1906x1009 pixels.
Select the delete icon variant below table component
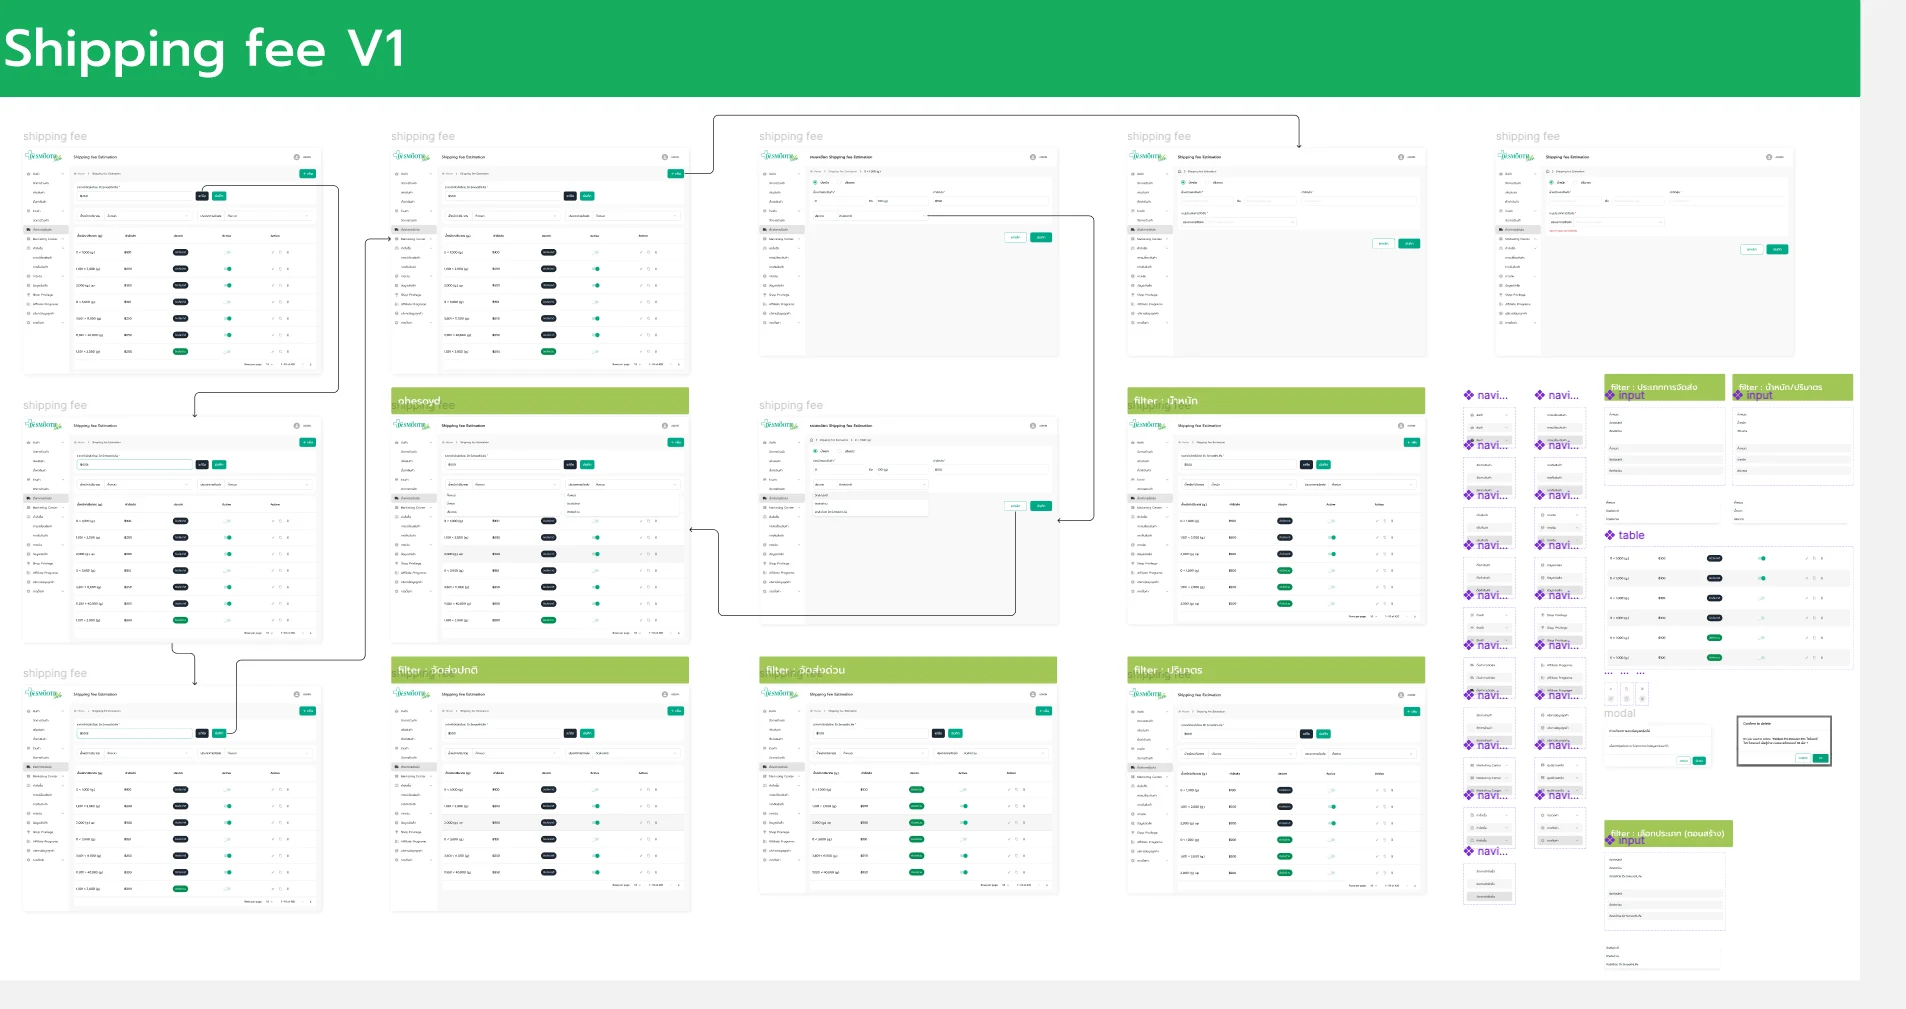pyautogui.click(x=1642, y=689)
